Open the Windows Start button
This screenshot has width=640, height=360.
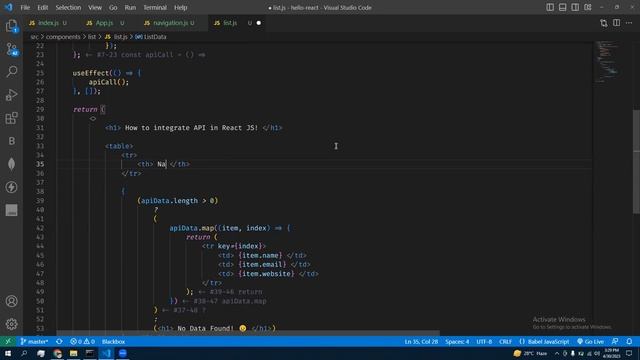pyautogui.click(x=8, y=353)
